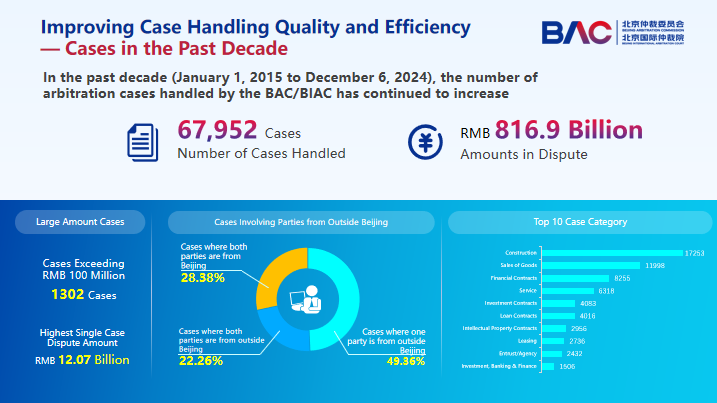Click the '1302' cases value

pyautogui.click(x=67, y=294)
